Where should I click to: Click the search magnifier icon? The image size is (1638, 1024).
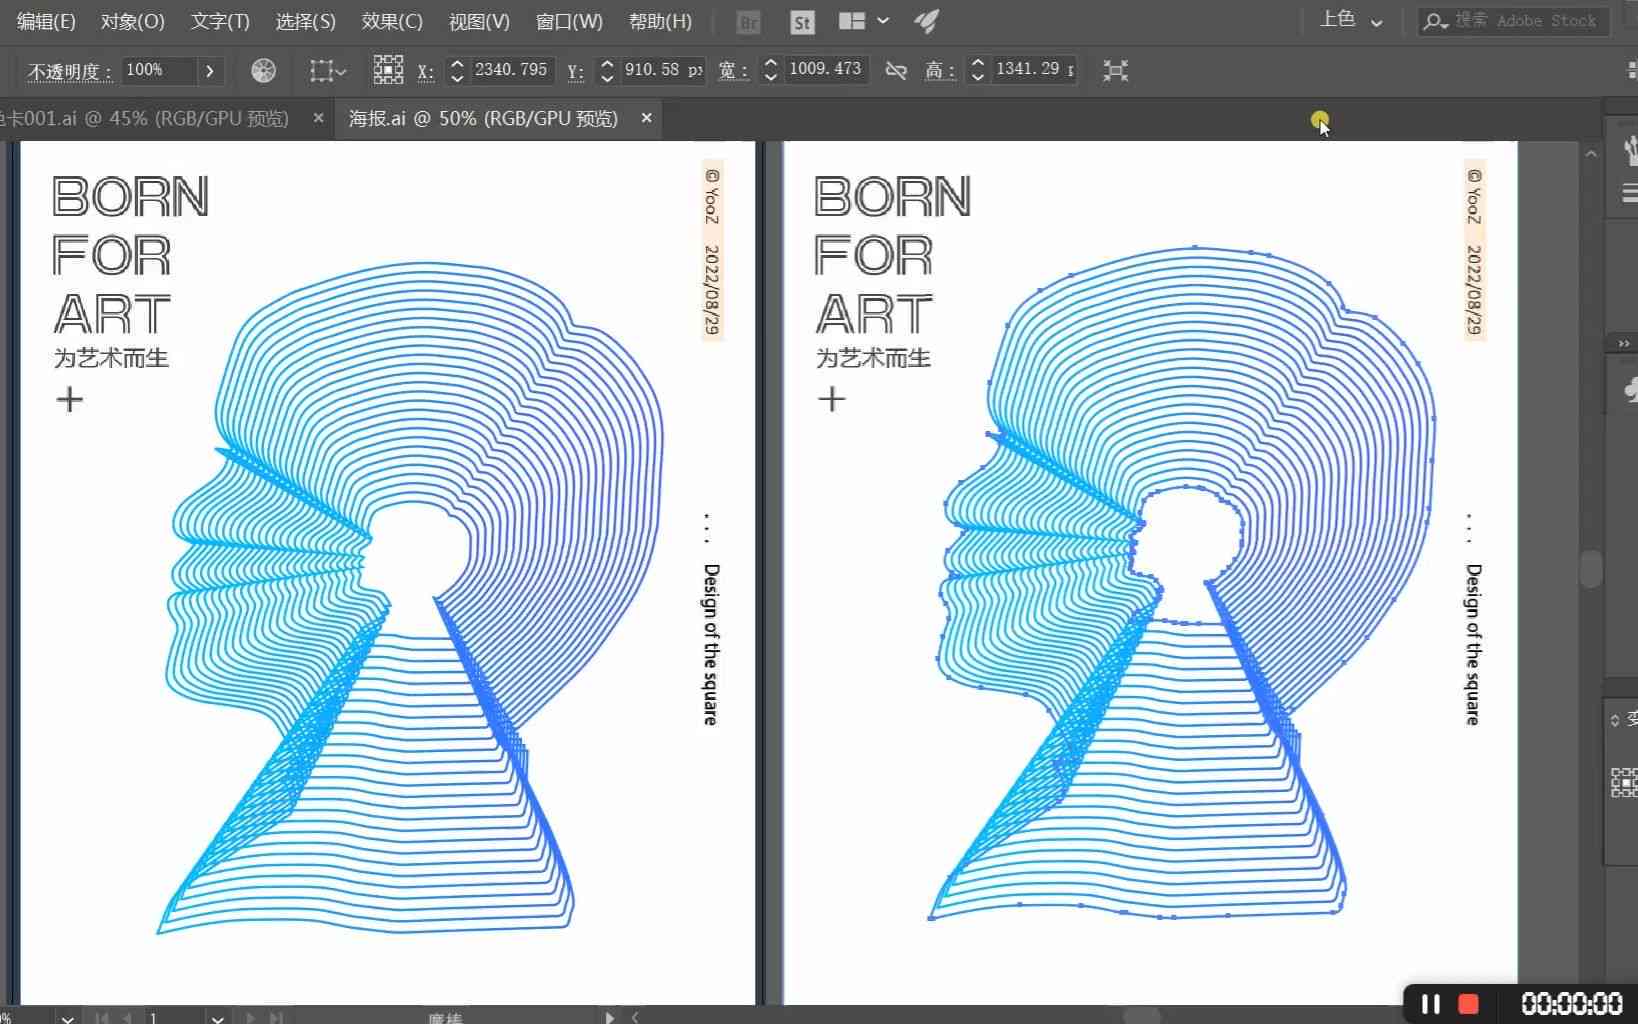point(1435,21)
